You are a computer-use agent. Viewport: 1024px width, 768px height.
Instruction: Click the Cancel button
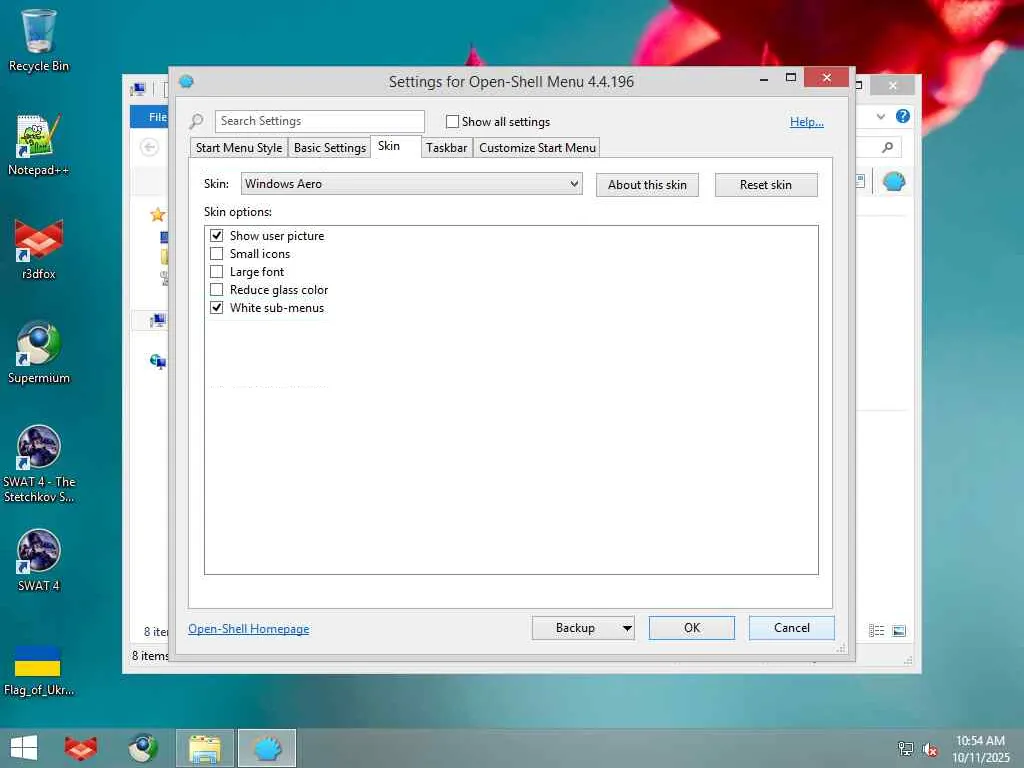tap(792, 628)
